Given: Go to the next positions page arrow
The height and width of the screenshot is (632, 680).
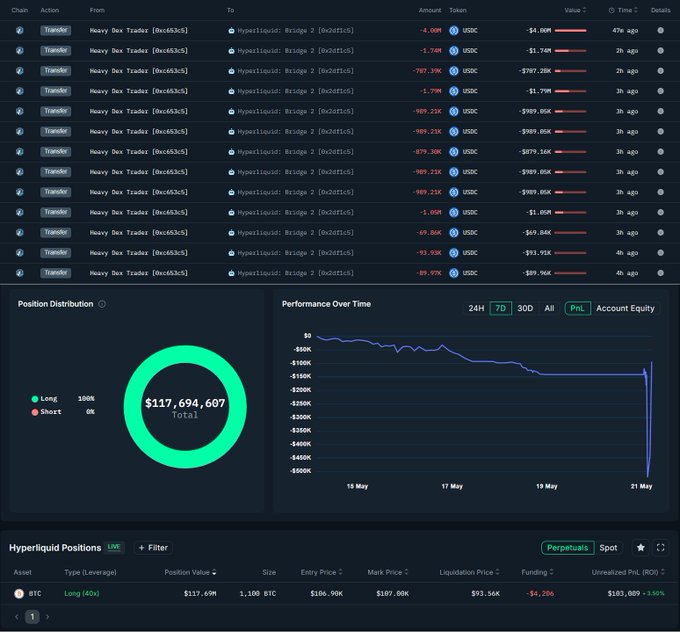Looking at the screenshot, I should (46, 617).
